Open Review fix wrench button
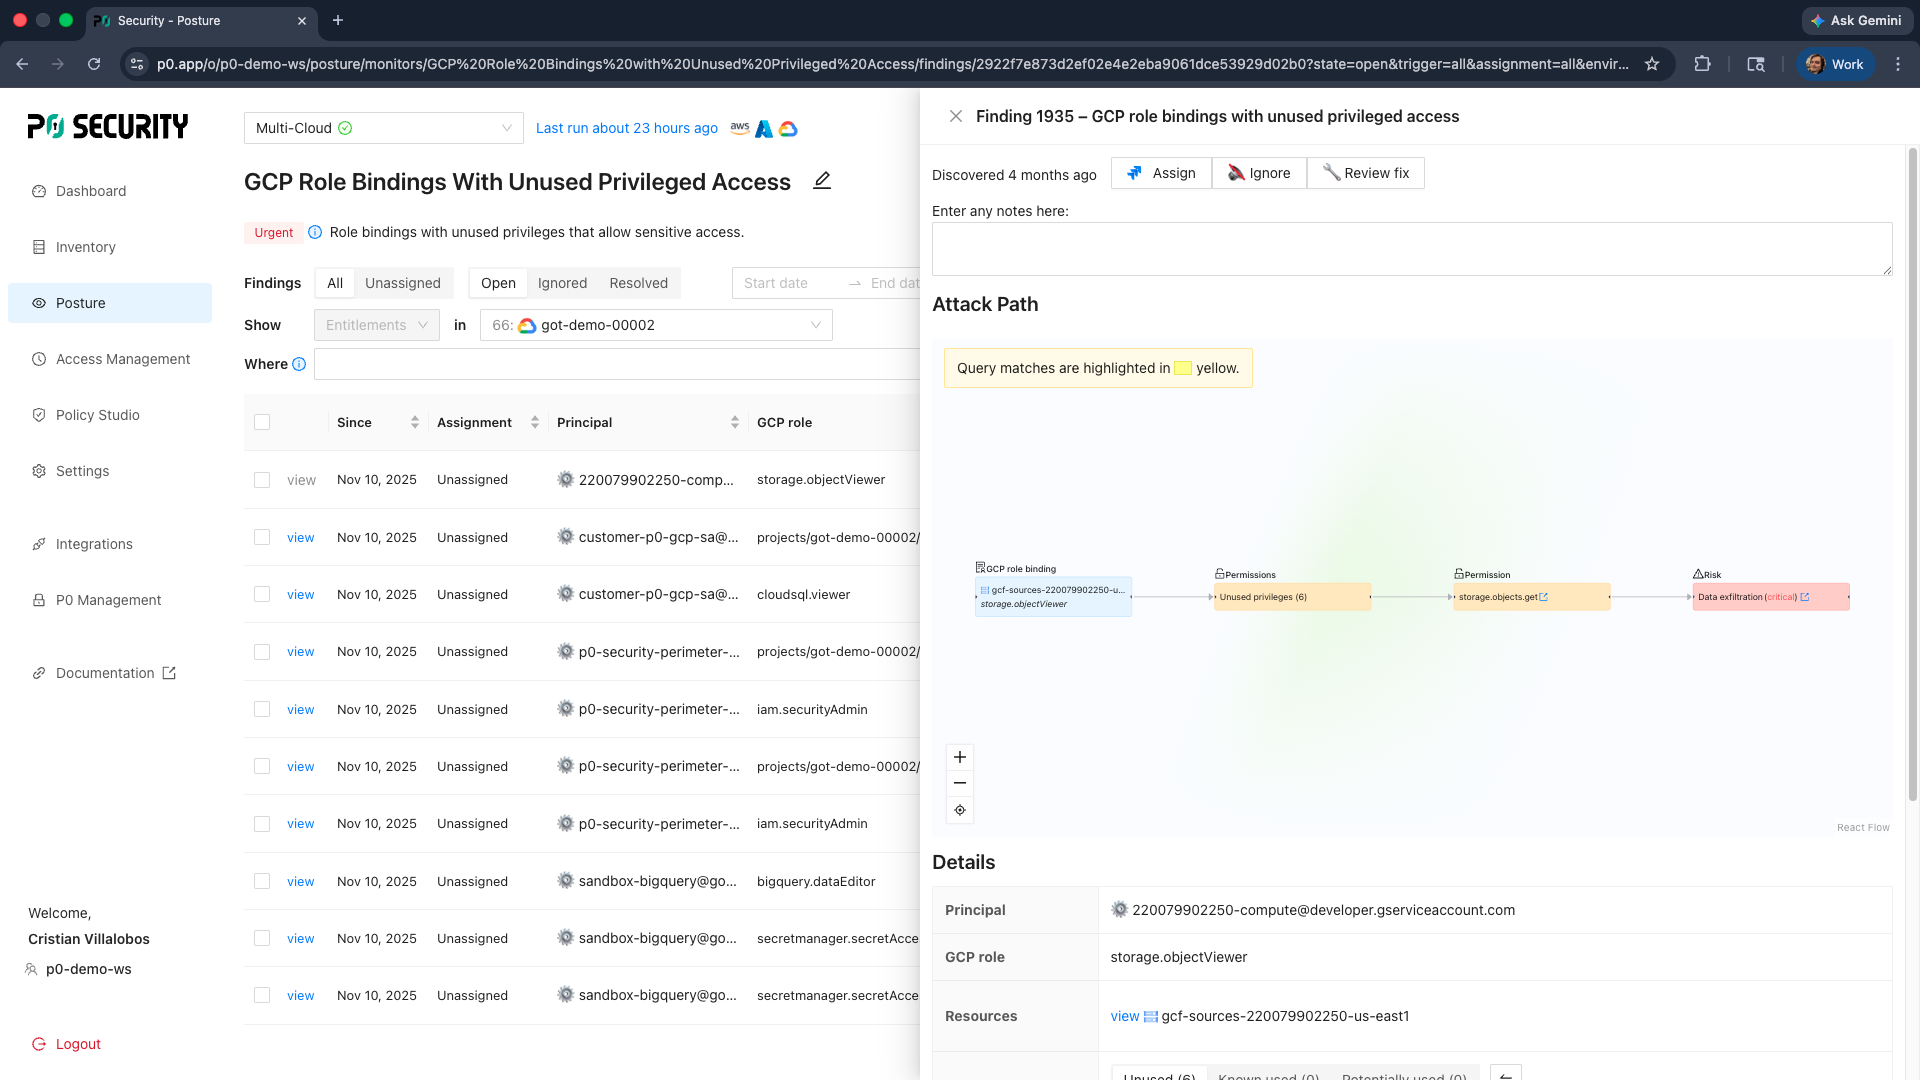Screen dimensions: 1920x1080 (x=1366, y=173)
